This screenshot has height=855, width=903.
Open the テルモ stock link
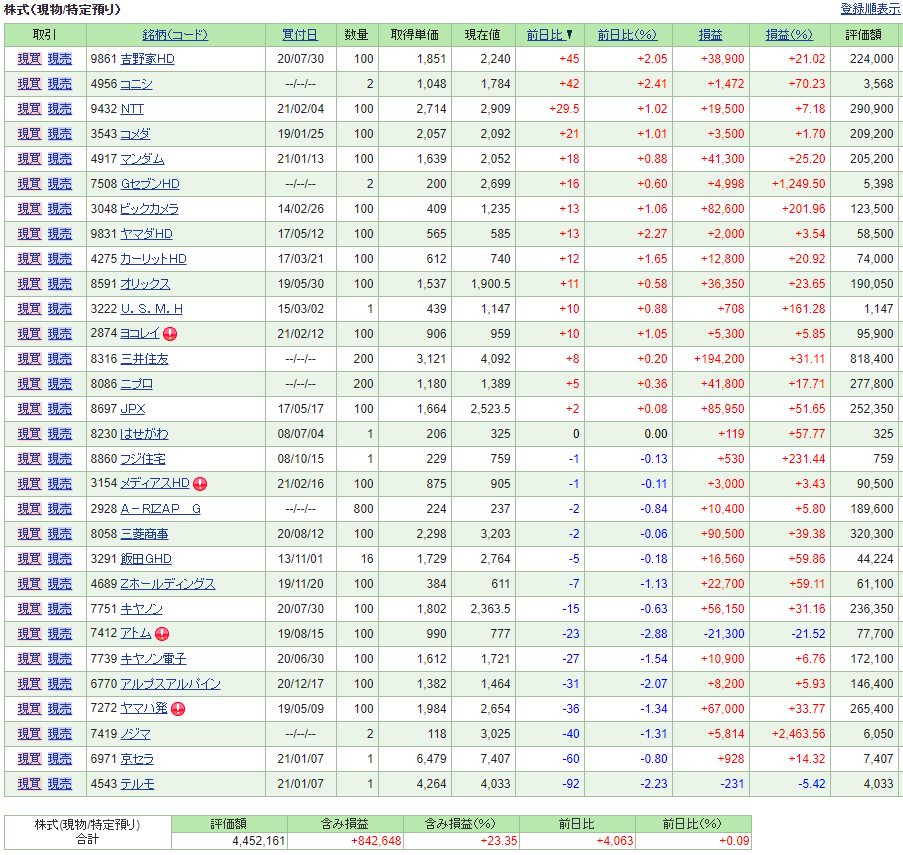(137, 784)
